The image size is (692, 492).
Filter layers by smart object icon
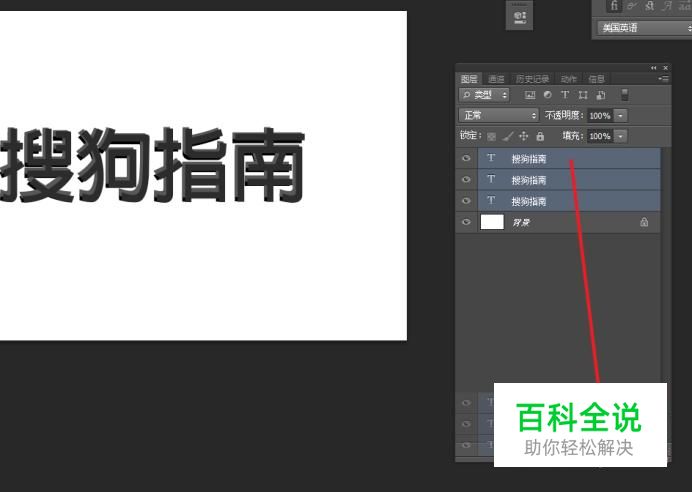click(x=601, y=95)
